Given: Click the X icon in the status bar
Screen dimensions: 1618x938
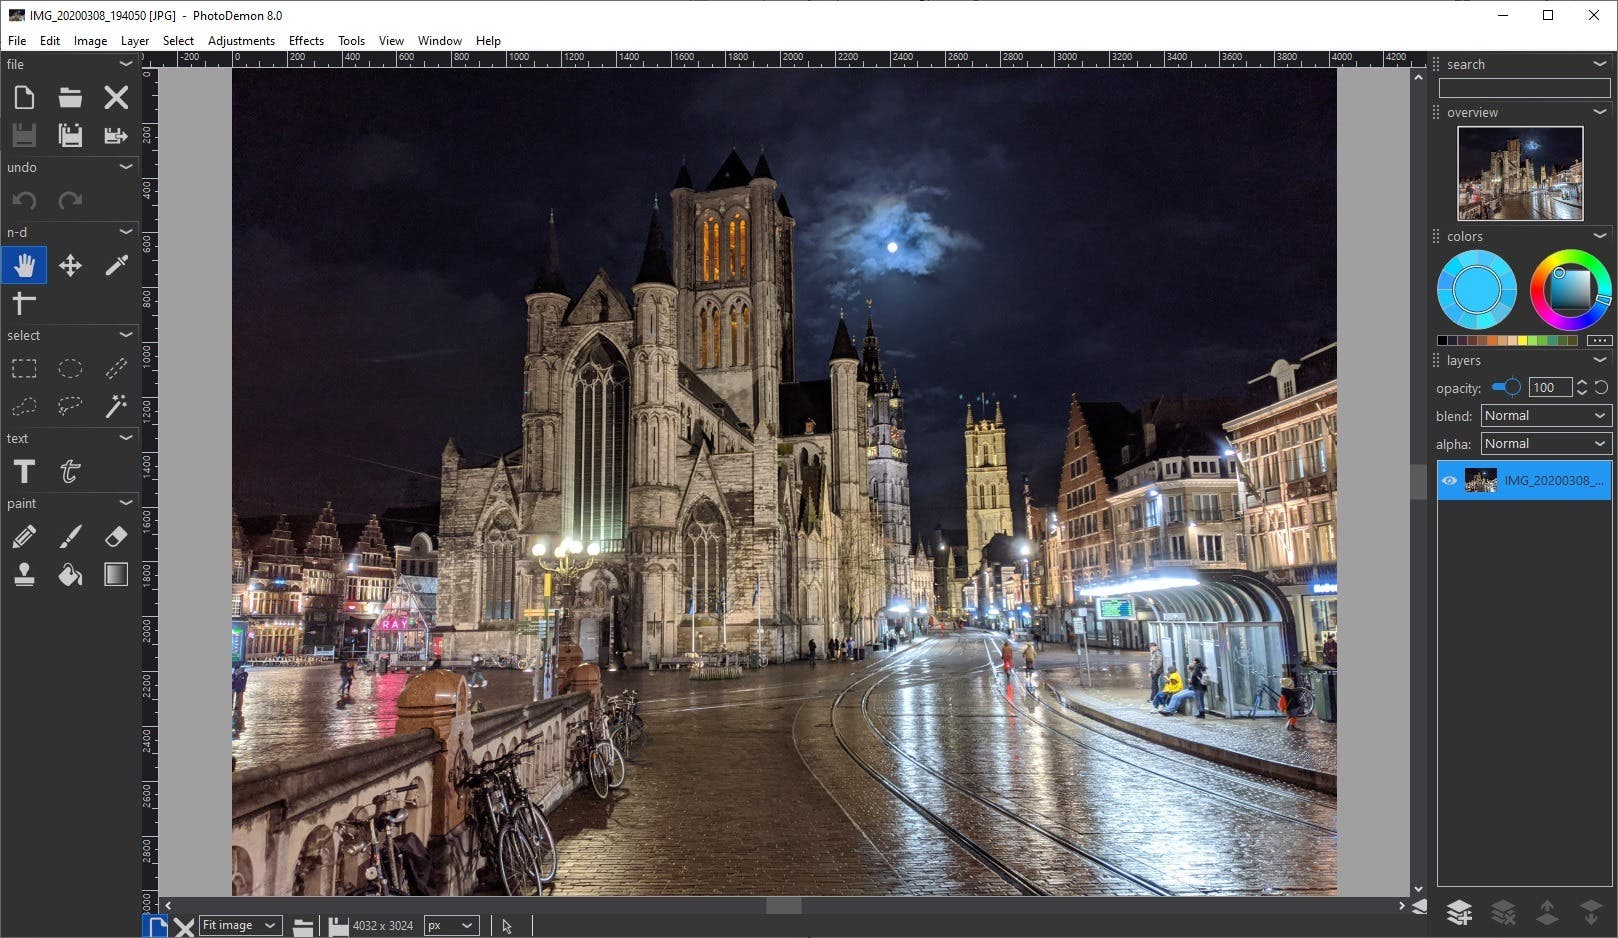Looking at the screenshot, I should [x=184, y=927].
